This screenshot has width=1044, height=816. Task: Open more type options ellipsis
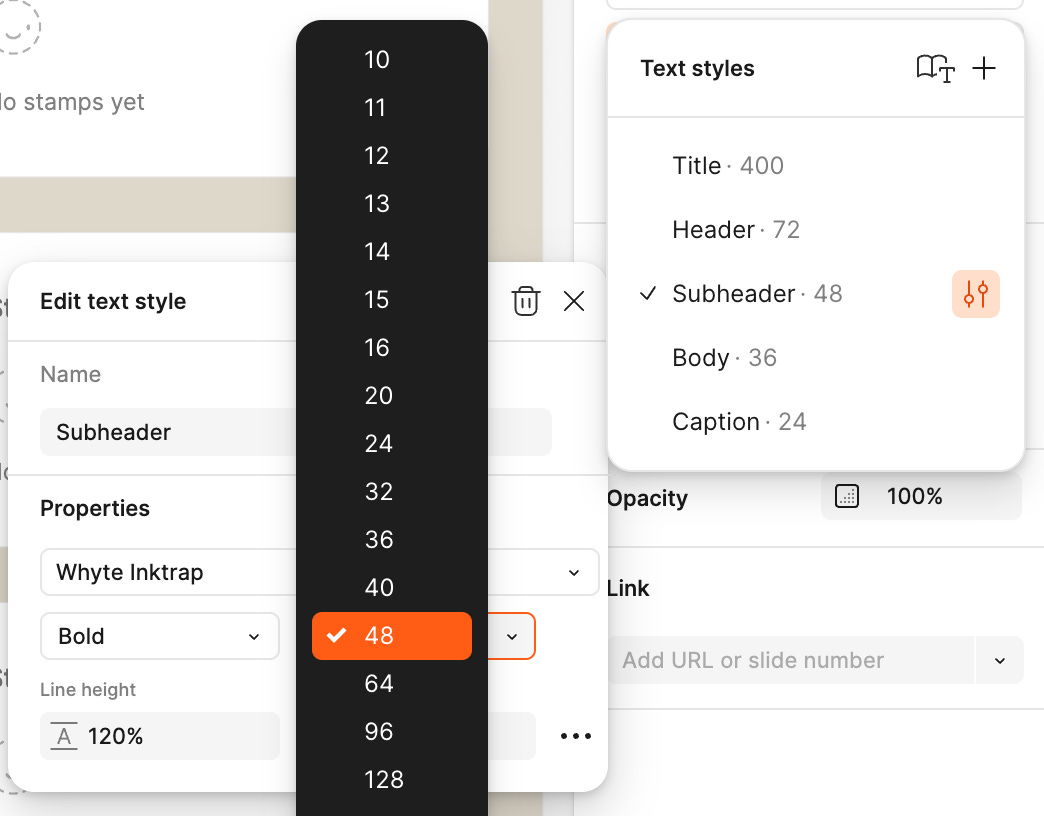[575, 736]
